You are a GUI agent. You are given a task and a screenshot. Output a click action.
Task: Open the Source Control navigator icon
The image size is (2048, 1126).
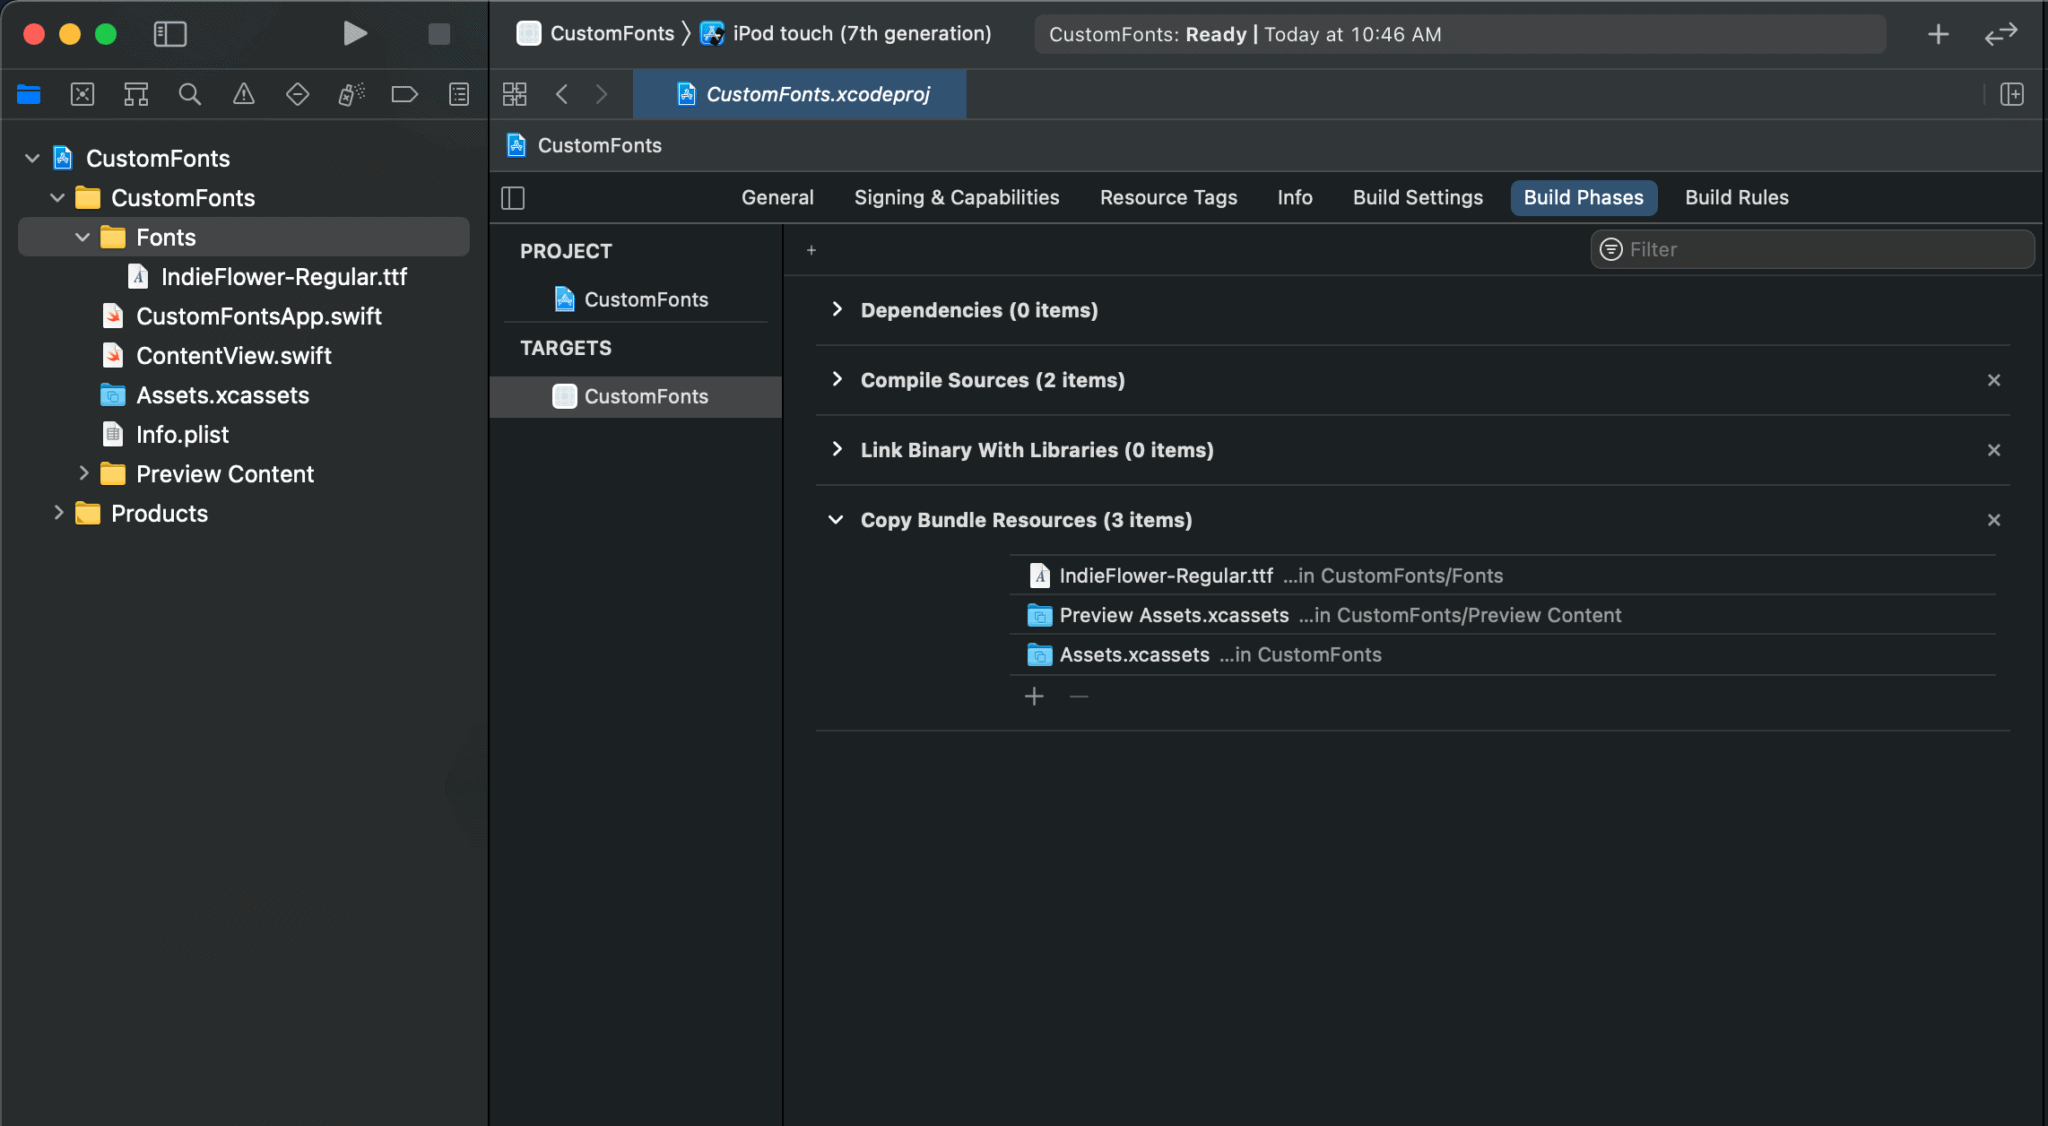[82, 94]
